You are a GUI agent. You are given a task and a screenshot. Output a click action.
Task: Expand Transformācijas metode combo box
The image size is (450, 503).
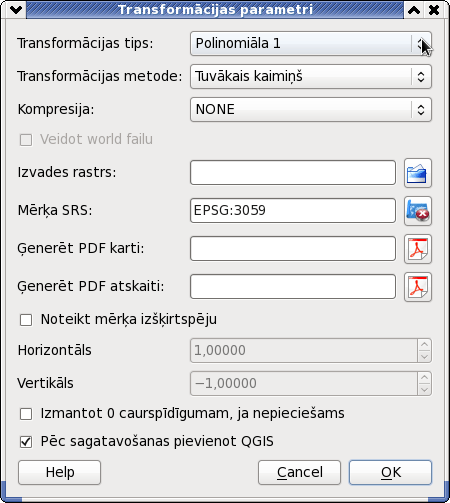311,76
